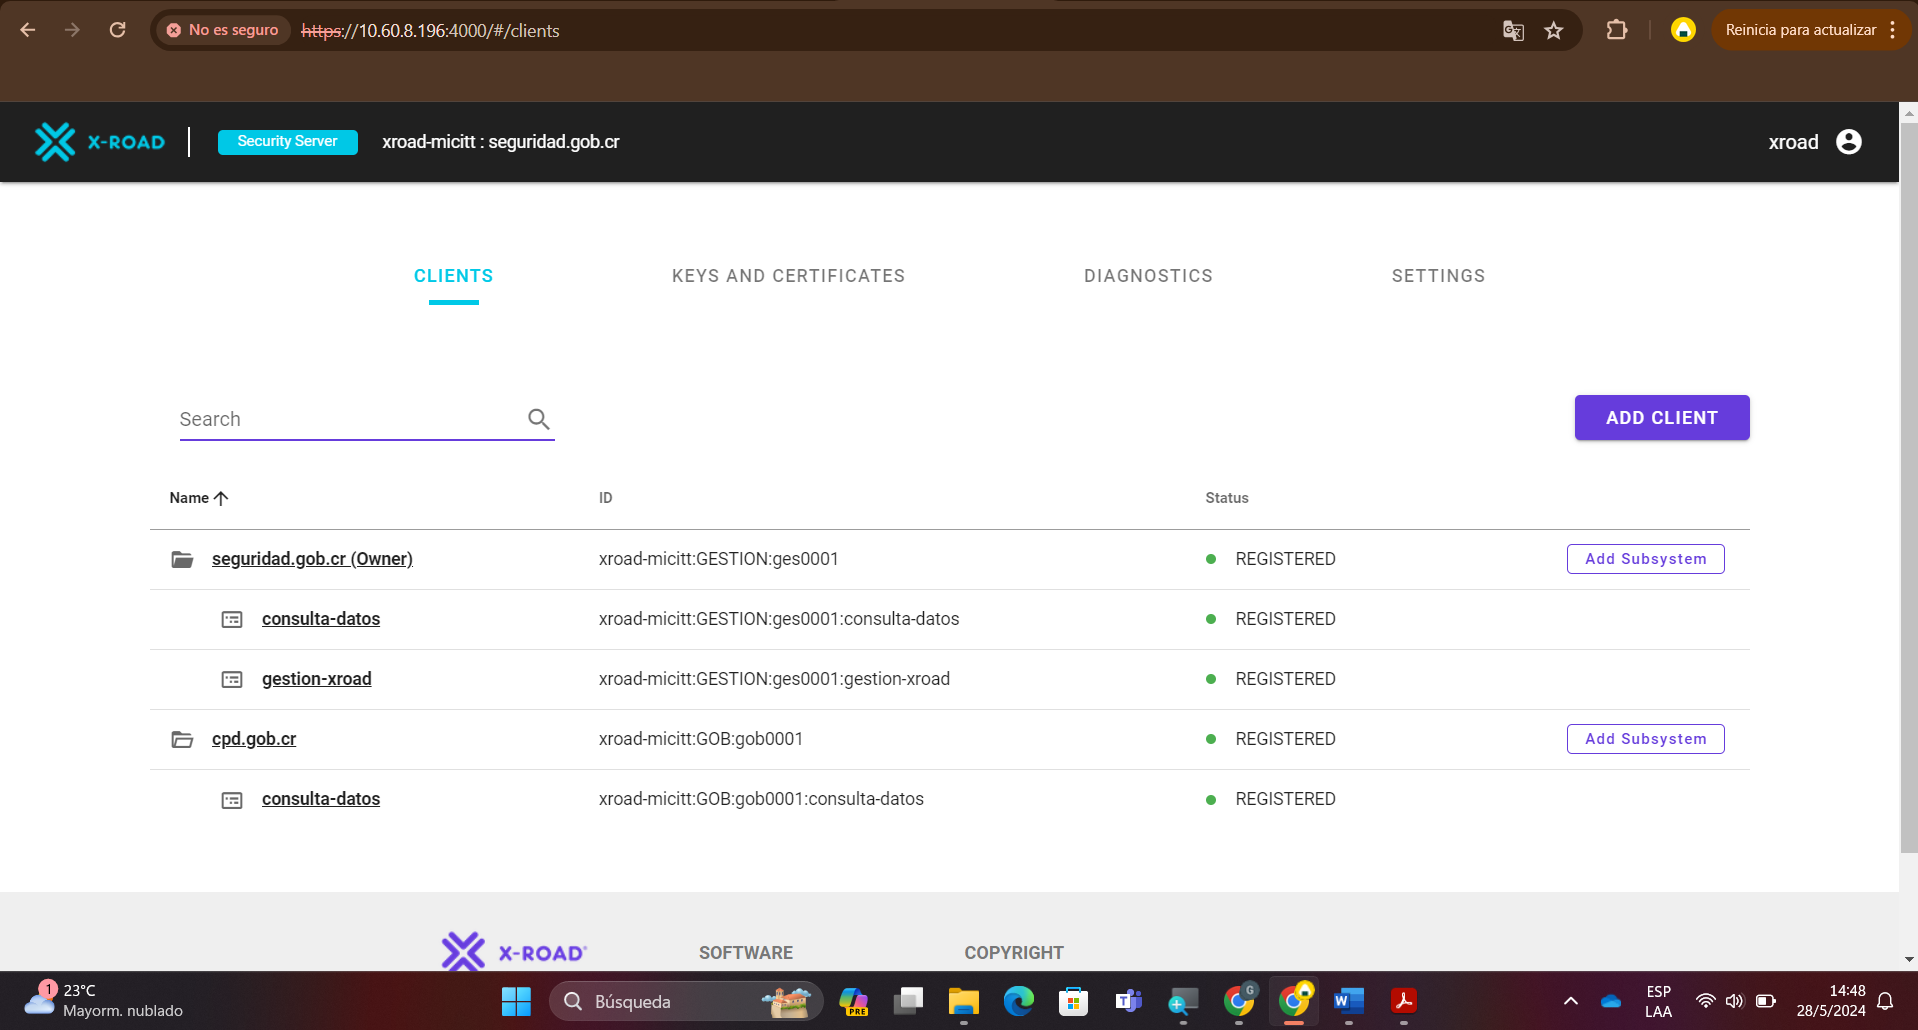Add Subsystem for seguridad.gob.cr owner

pos(1646,559)
